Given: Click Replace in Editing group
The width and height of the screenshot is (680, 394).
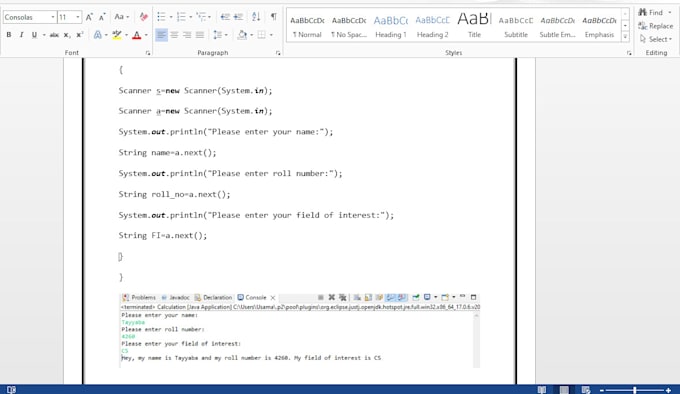Looking at the screenshot, I should [655, 26].
